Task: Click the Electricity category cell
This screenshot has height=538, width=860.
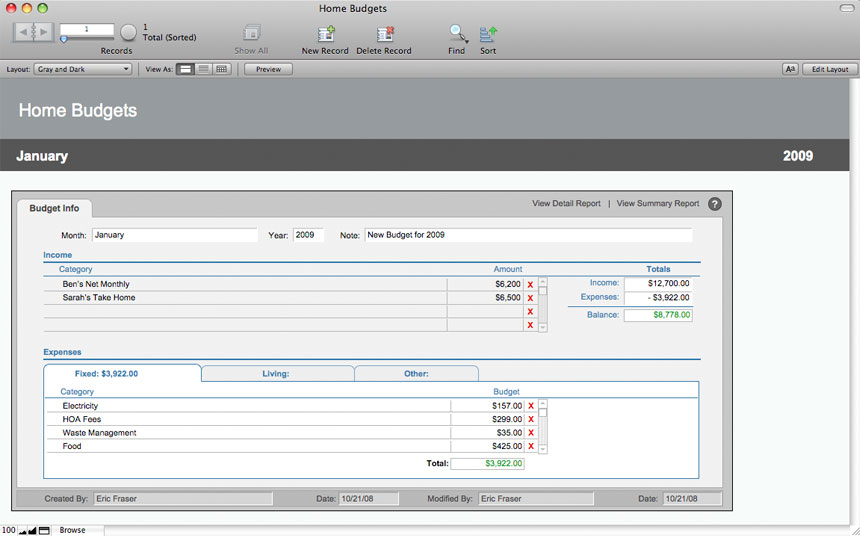Action: coord(248,406)
